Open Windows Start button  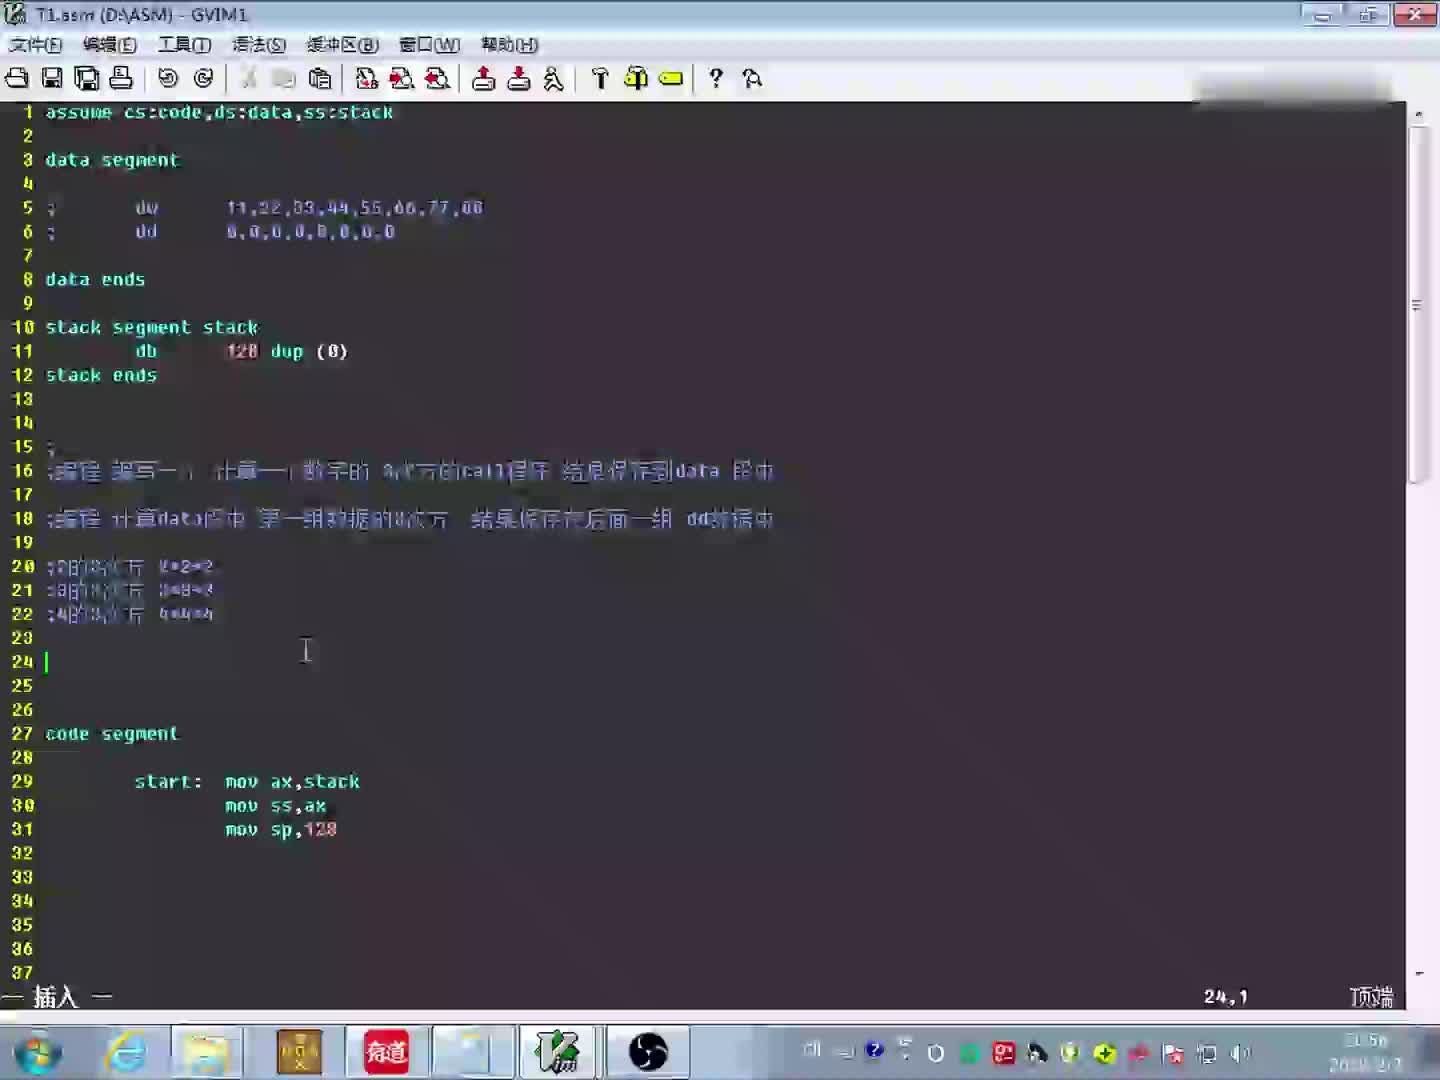pos(38,1053)
